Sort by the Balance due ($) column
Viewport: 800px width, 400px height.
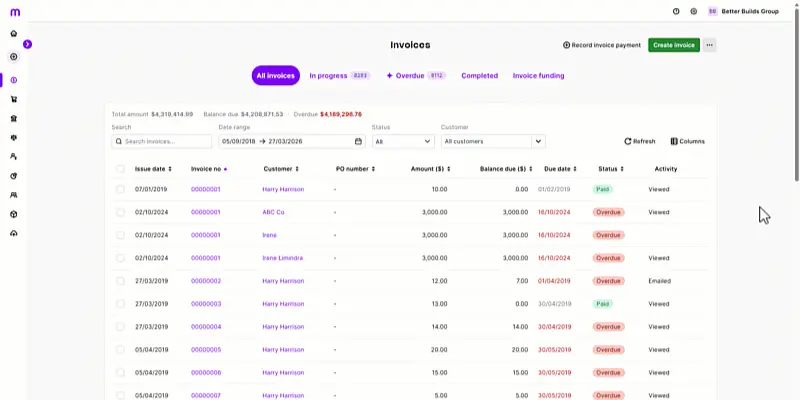click(506, 169)
